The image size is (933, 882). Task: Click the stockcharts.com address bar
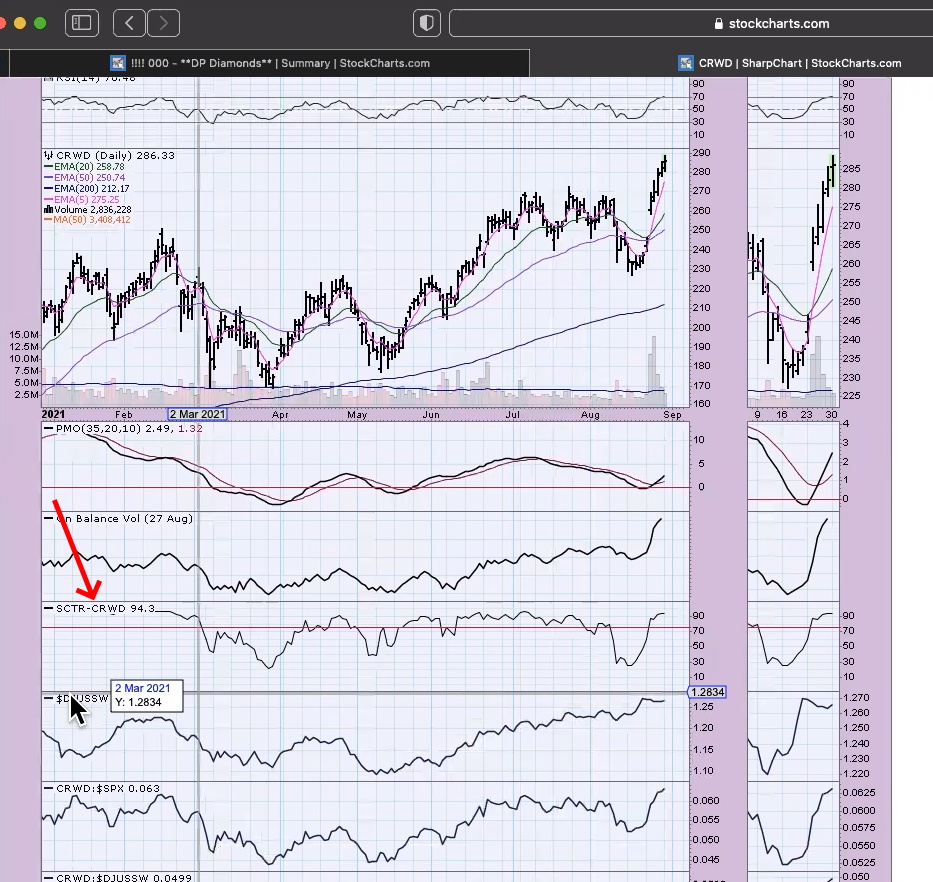pyautogui.click(x=691, y=23)
